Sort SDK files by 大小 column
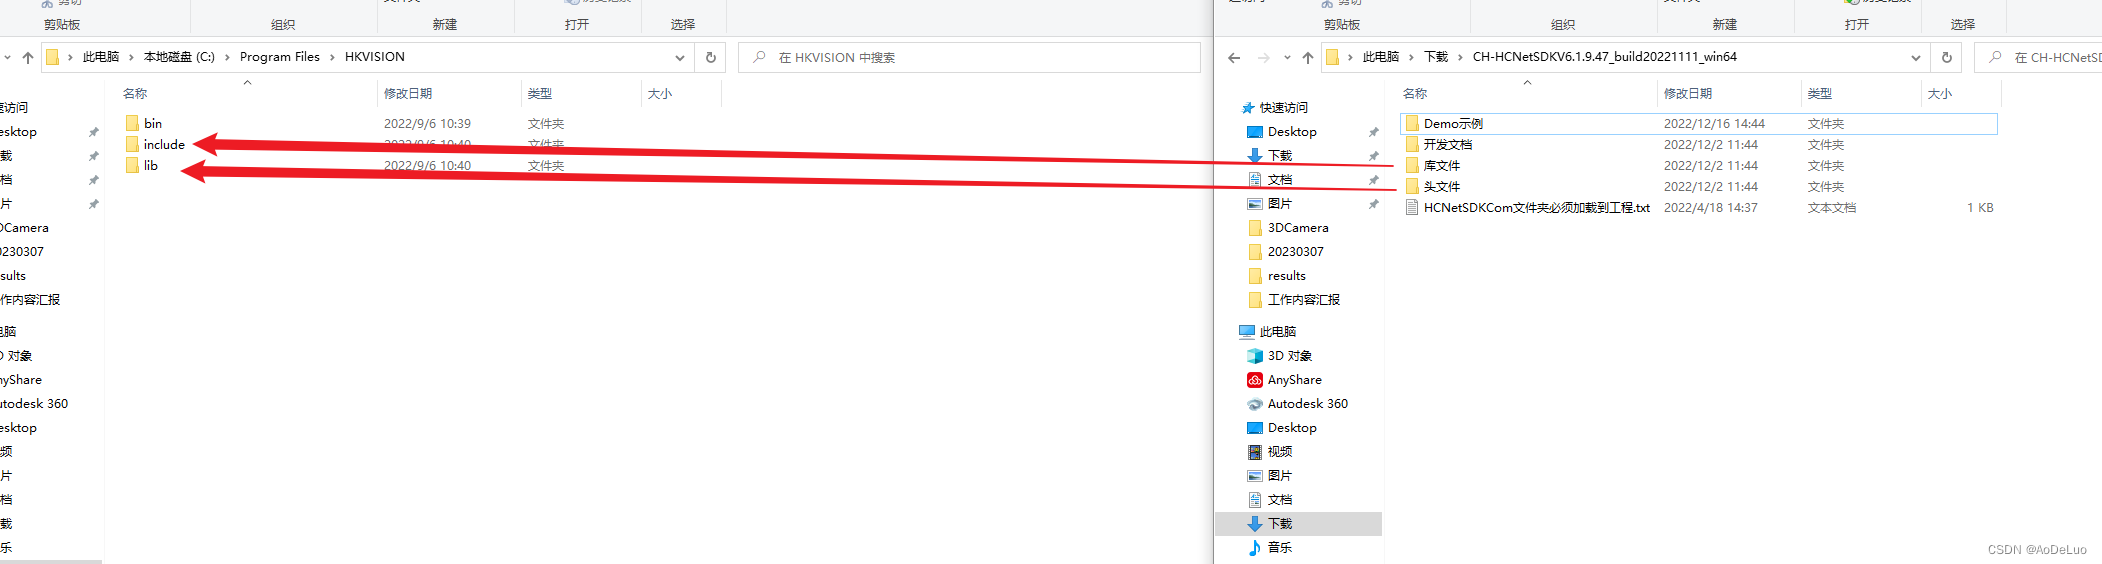This screenshot has height=564, width=2102. tap(1940, 93)
